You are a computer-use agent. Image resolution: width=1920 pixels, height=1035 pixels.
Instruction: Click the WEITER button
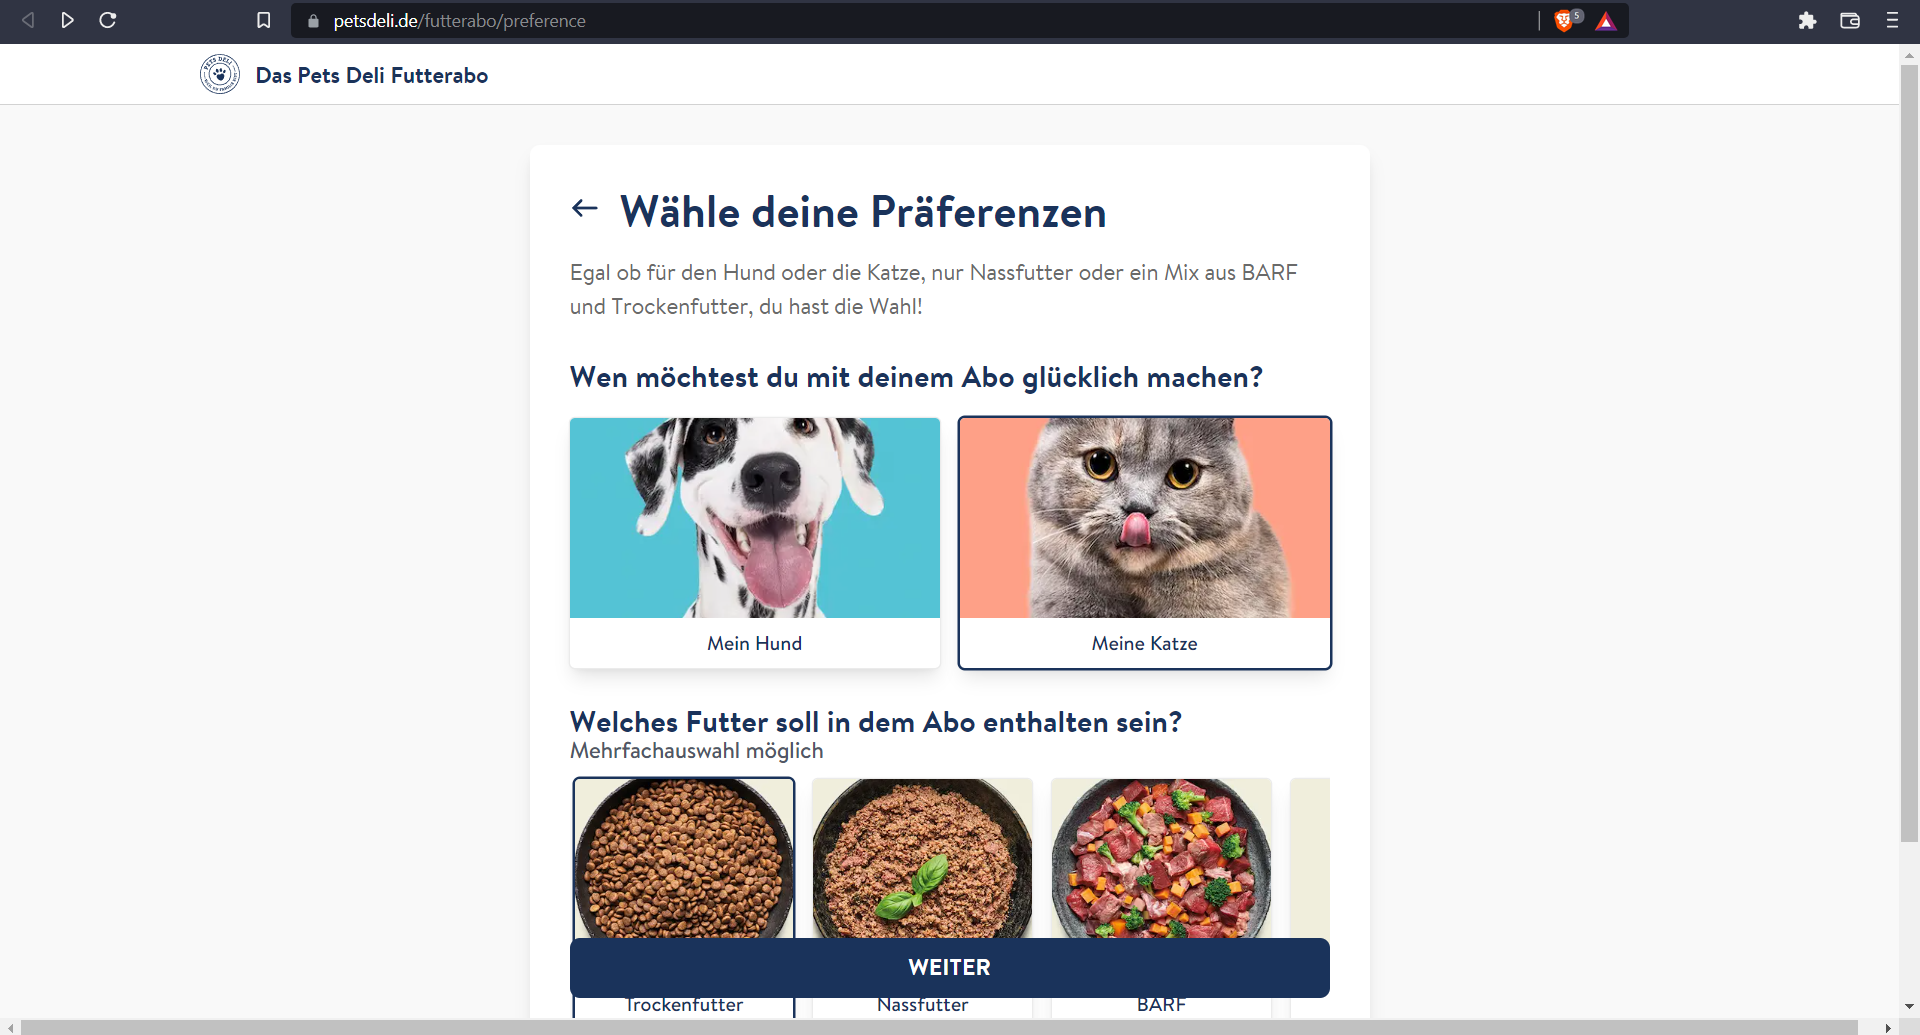click(950, 968)
